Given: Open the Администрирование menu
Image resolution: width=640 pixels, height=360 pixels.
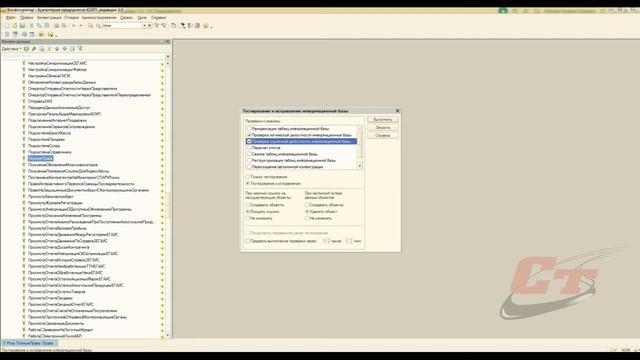Looking at the screenshot, I should [x=99, y=18].
